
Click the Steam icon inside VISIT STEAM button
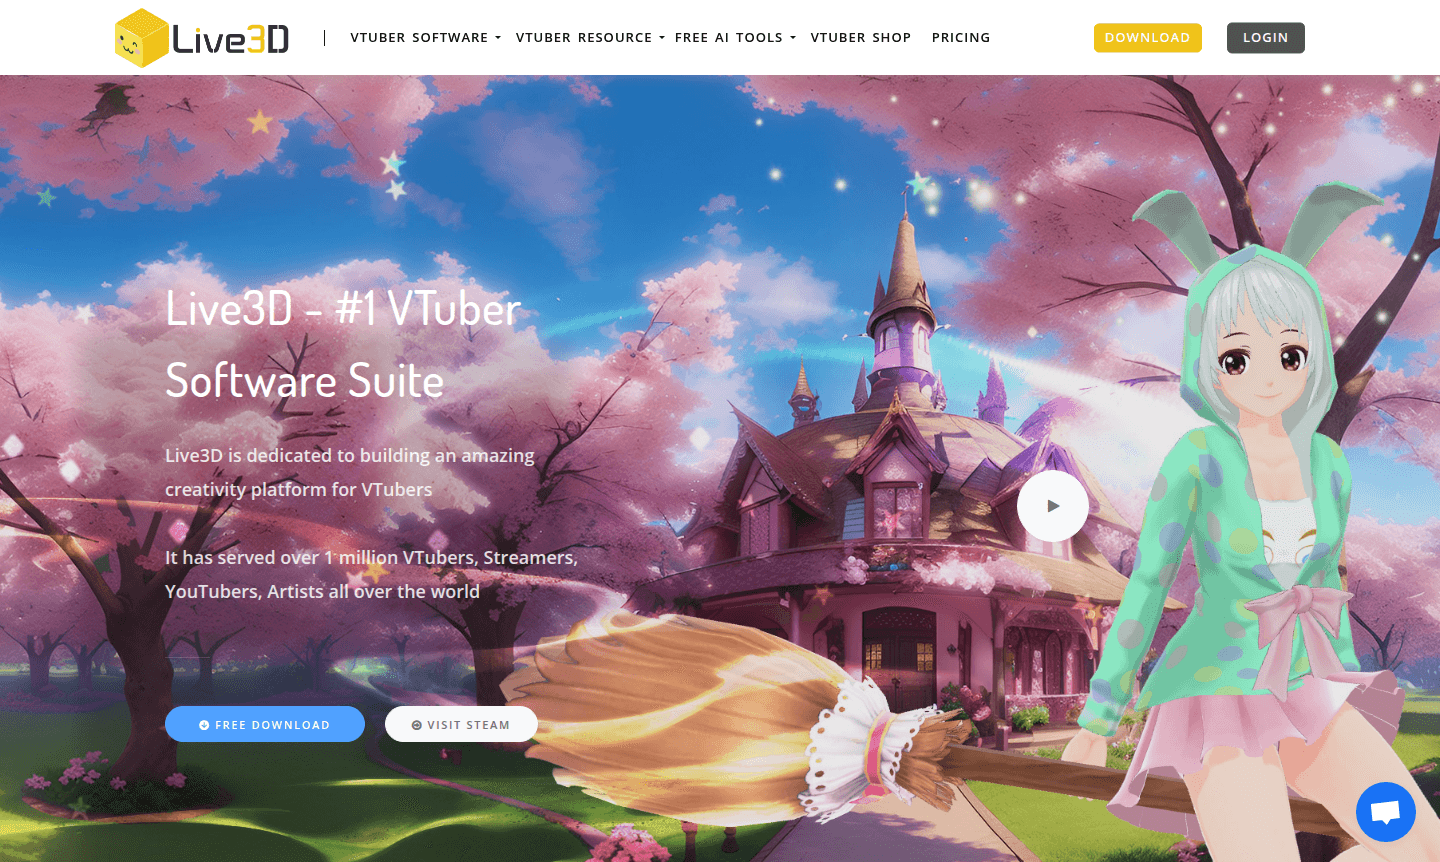coord(418,724)
